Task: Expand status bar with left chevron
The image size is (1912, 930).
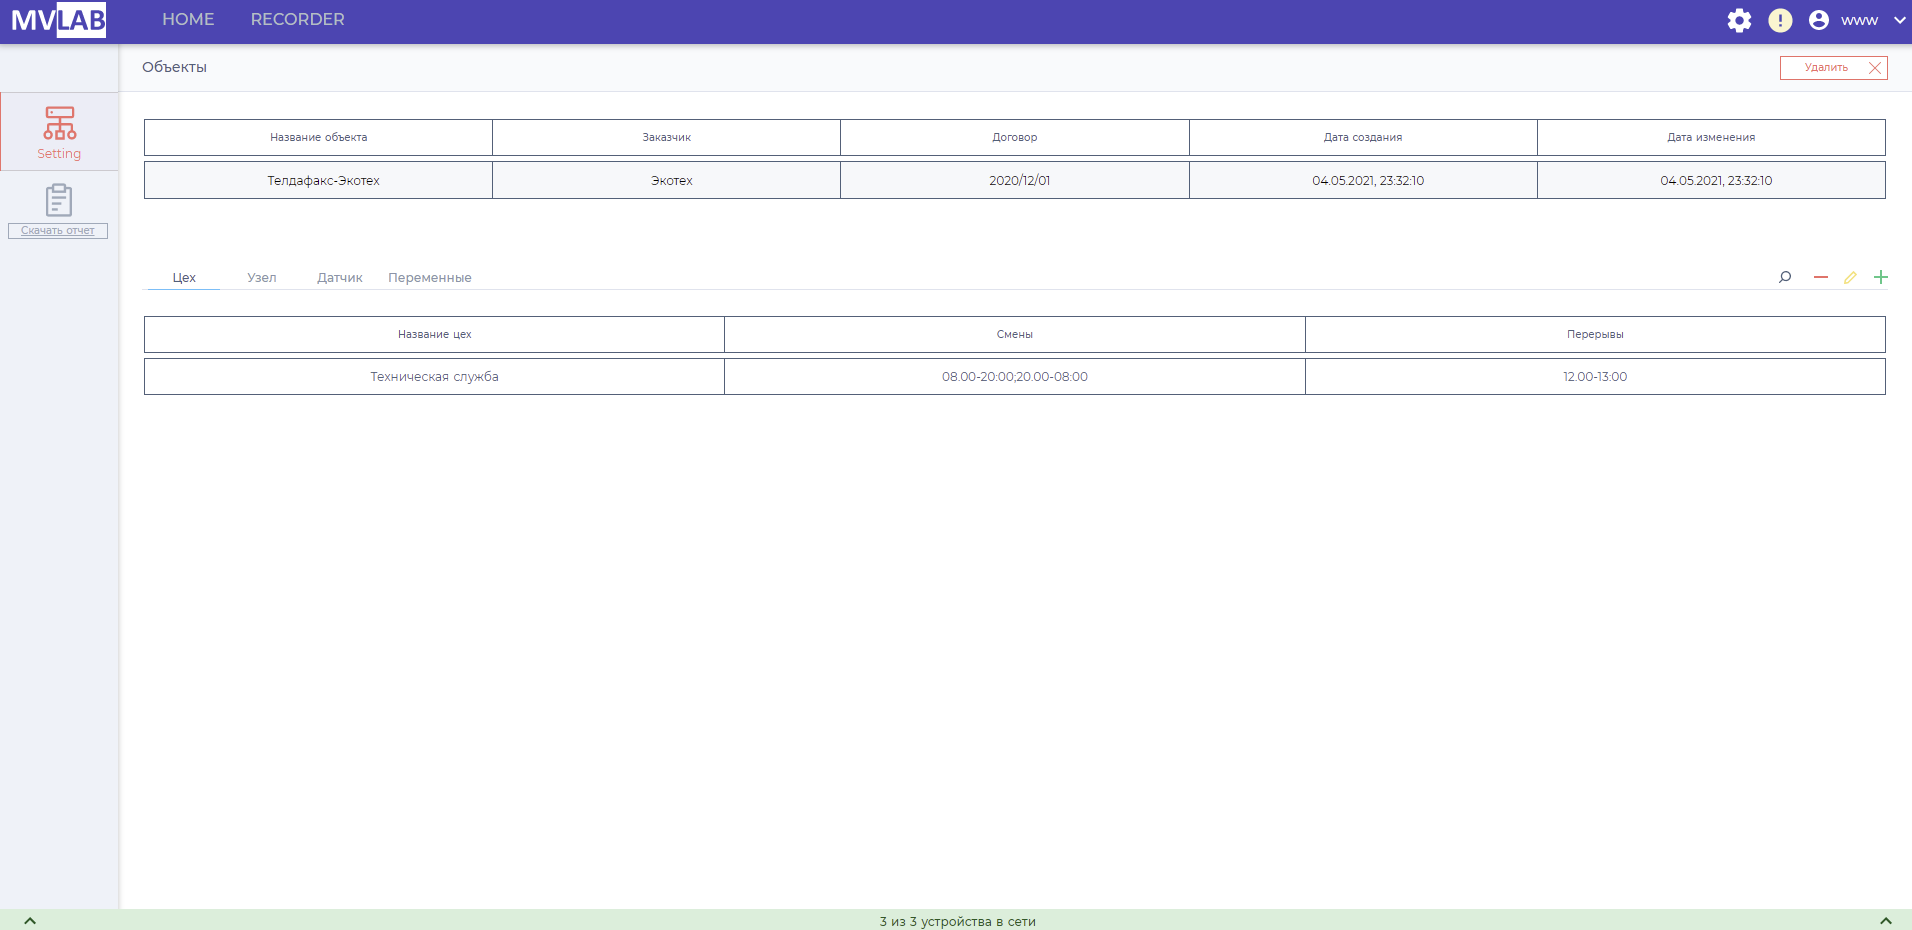Action: tap(30, 920)
